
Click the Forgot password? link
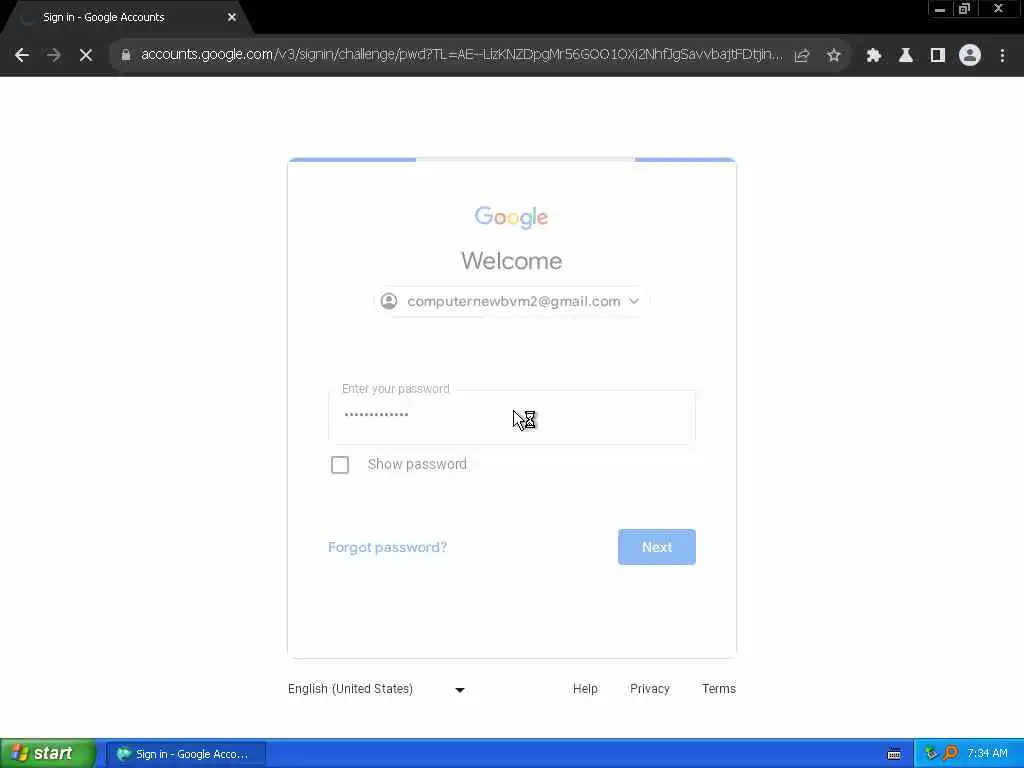point(387,547)
